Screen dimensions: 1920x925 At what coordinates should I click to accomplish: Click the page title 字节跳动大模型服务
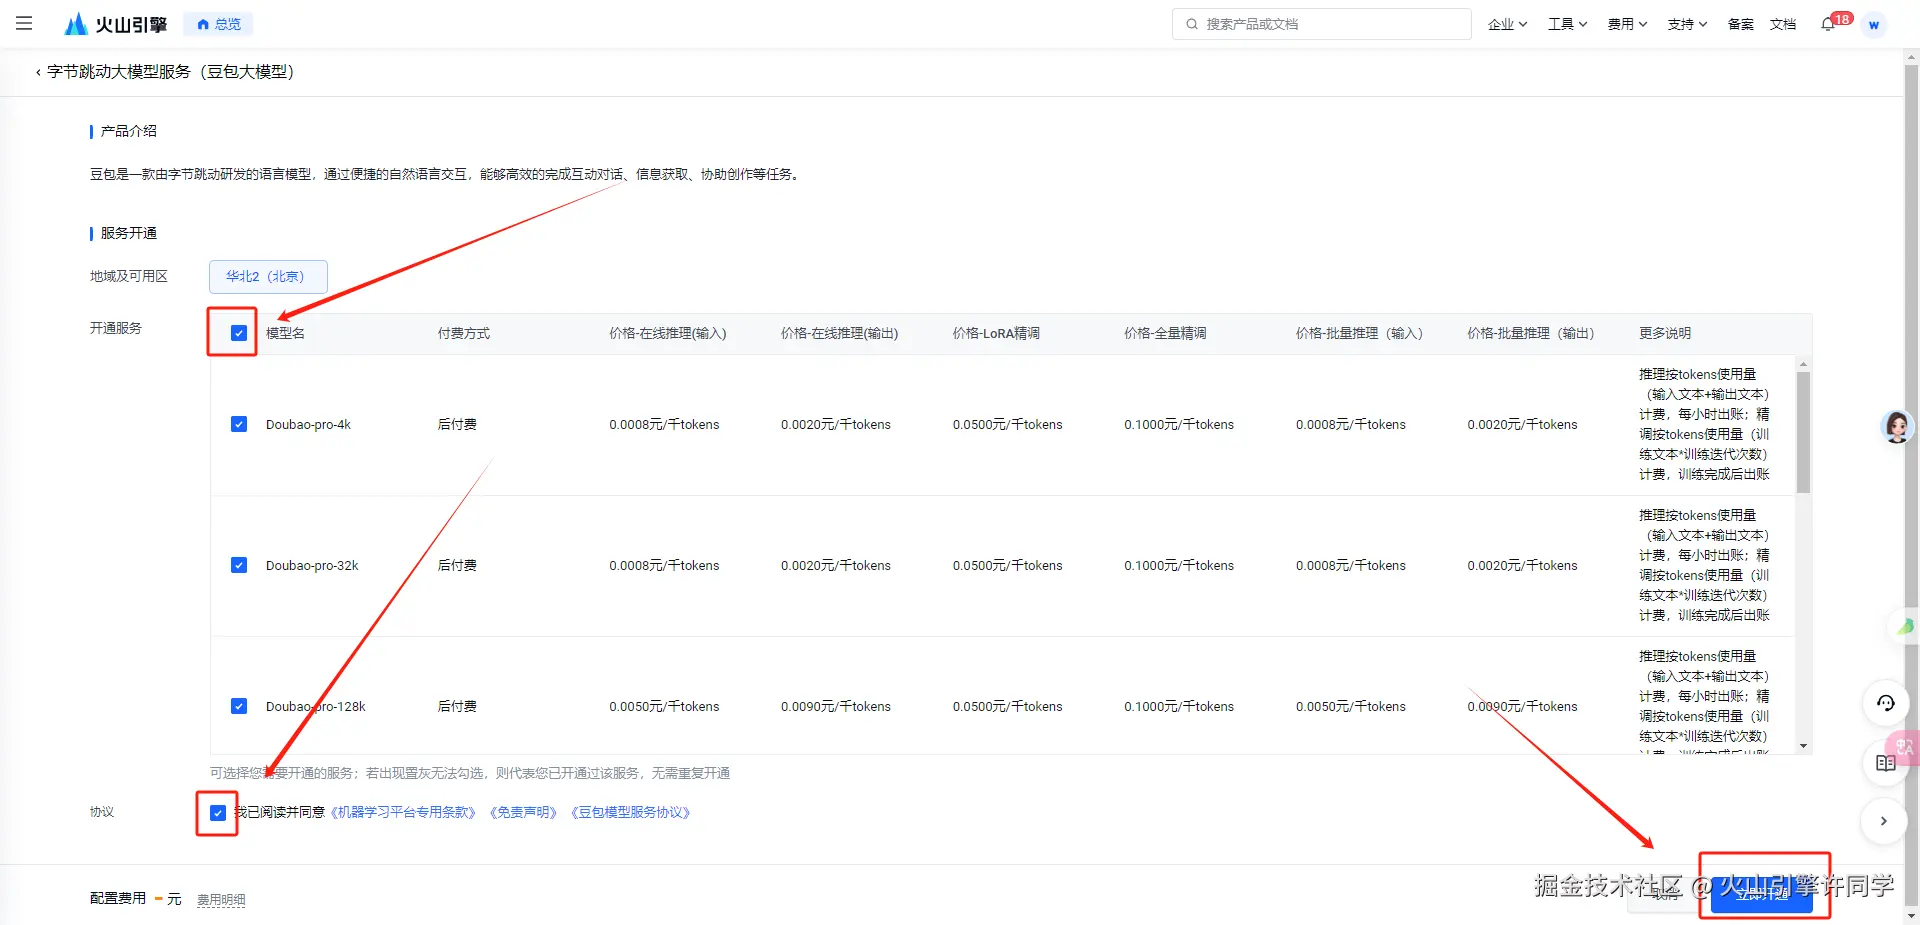point(171,72)
